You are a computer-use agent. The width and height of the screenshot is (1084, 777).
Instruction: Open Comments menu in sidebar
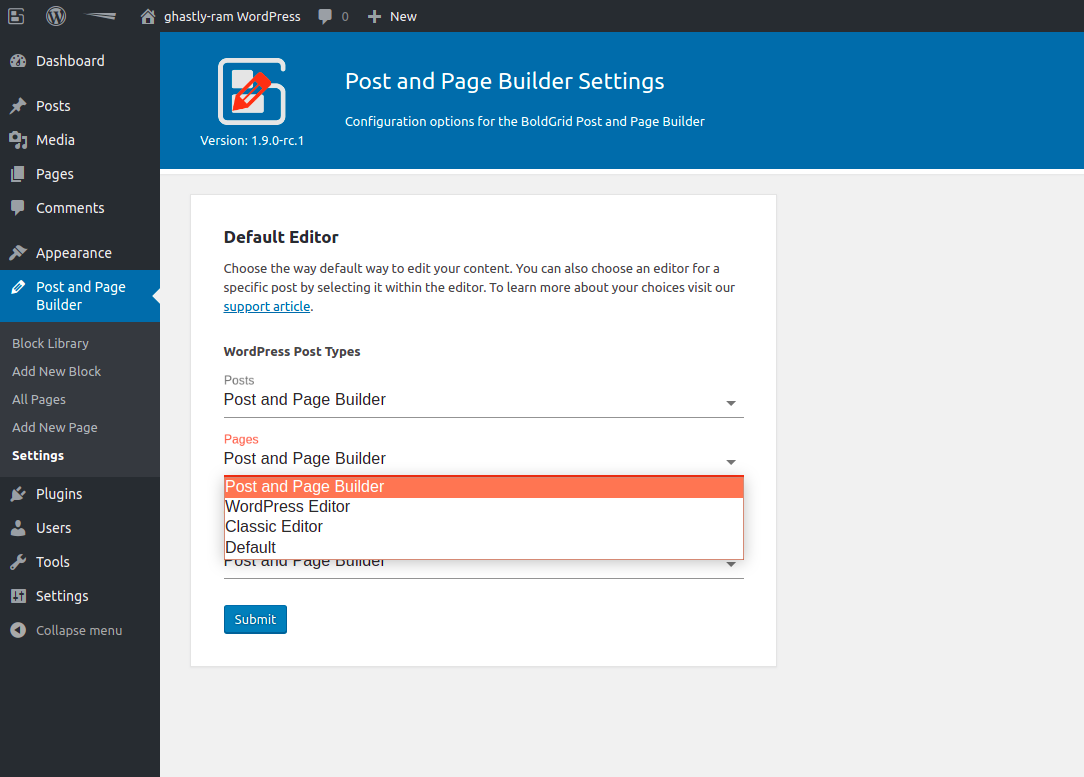coord(70,208)
